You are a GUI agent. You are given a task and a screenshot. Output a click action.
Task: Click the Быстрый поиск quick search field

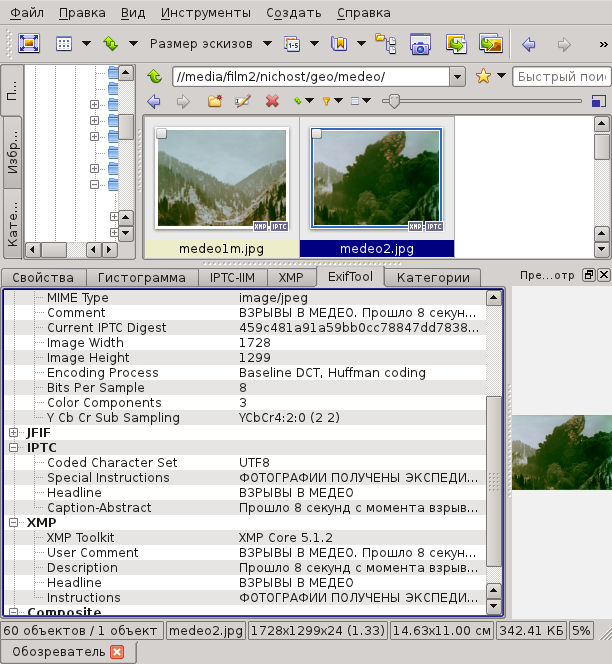562,77
